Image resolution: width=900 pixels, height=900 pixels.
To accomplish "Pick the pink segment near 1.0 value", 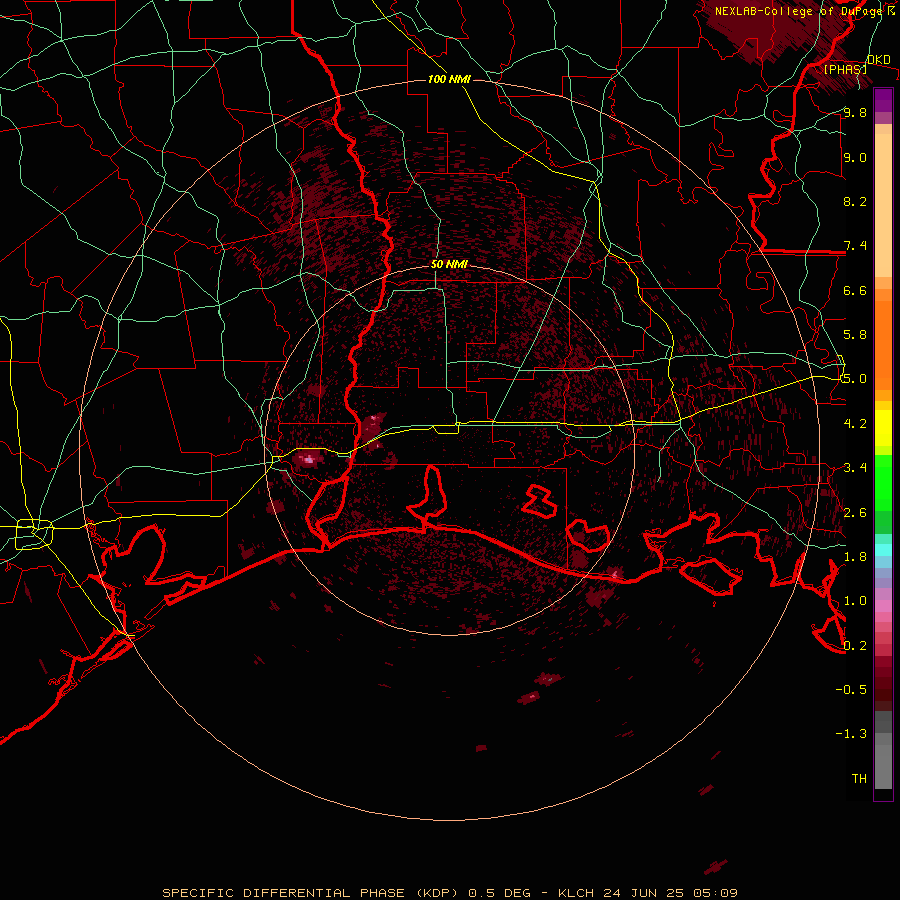I will tap(883, 606).
